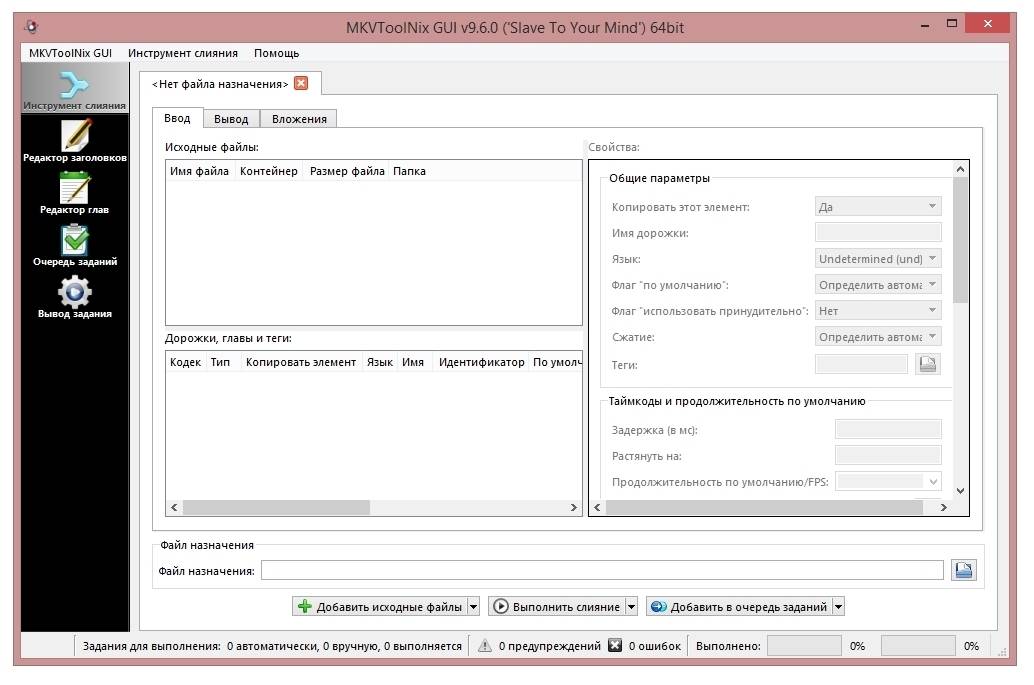The height and width of the screenshot is (685, 1034).
Task: Click properties panel scroll down arrow
Action: (x=961, y=491)
